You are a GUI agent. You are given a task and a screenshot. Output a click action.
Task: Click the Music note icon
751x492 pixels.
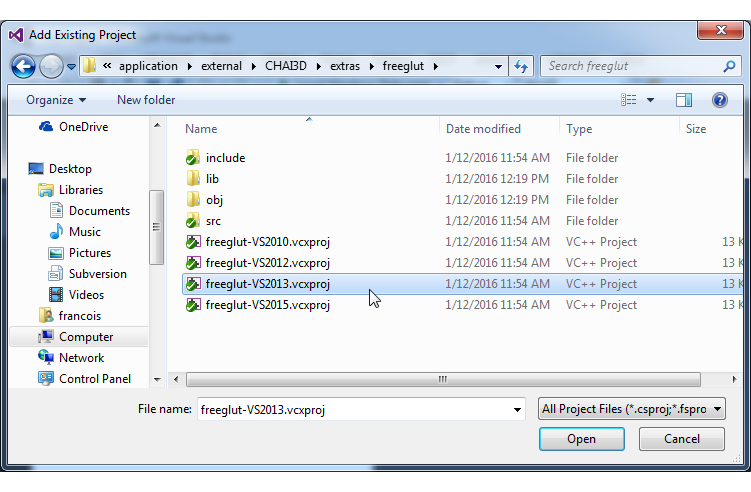coord(57,231)
